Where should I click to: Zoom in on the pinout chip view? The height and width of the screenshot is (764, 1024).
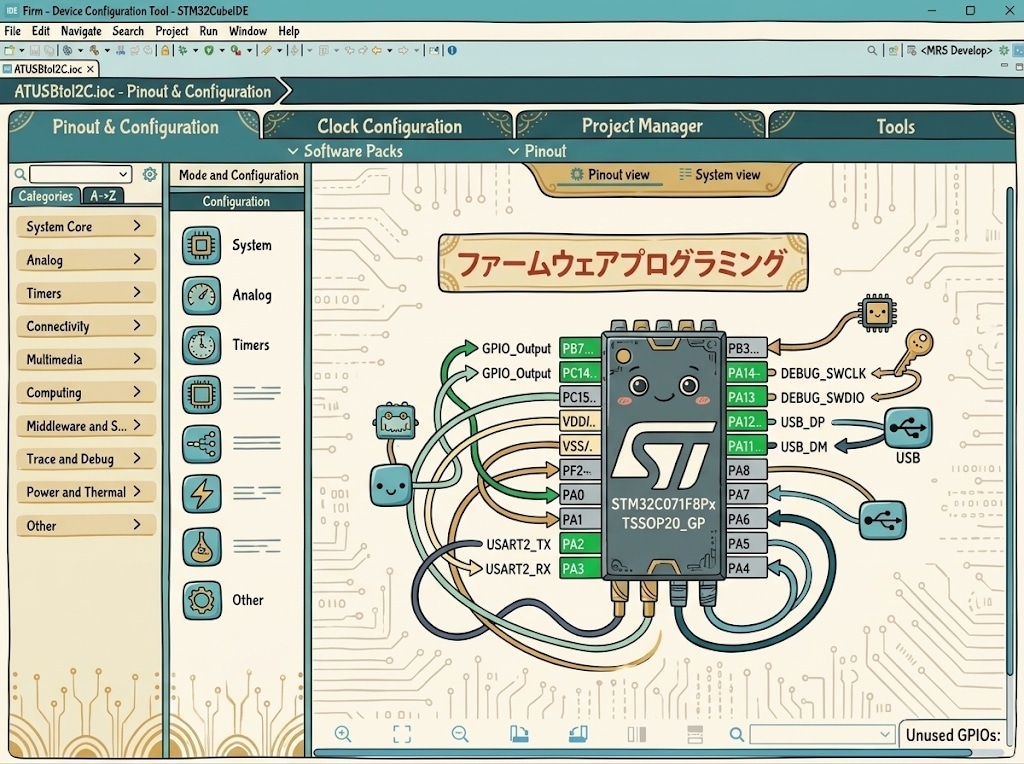[x=343, y=734]
